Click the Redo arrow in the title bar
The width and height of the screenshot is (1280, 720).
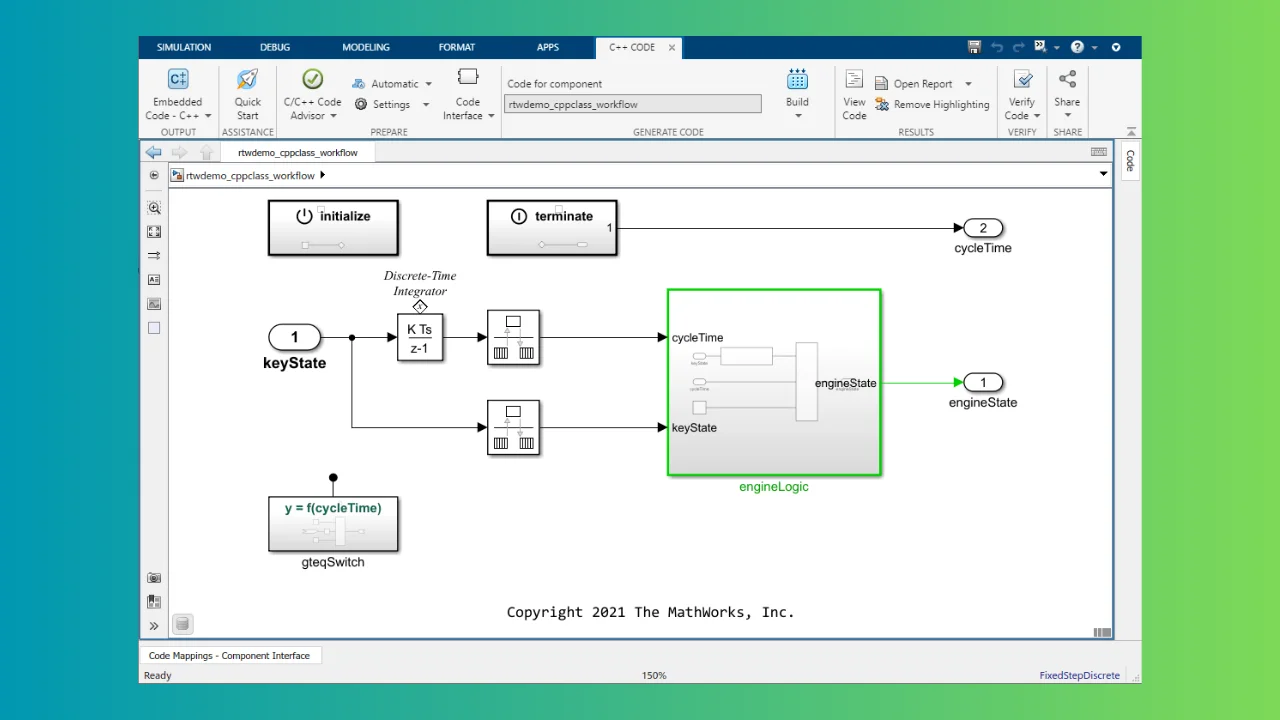click(1019, 47)
